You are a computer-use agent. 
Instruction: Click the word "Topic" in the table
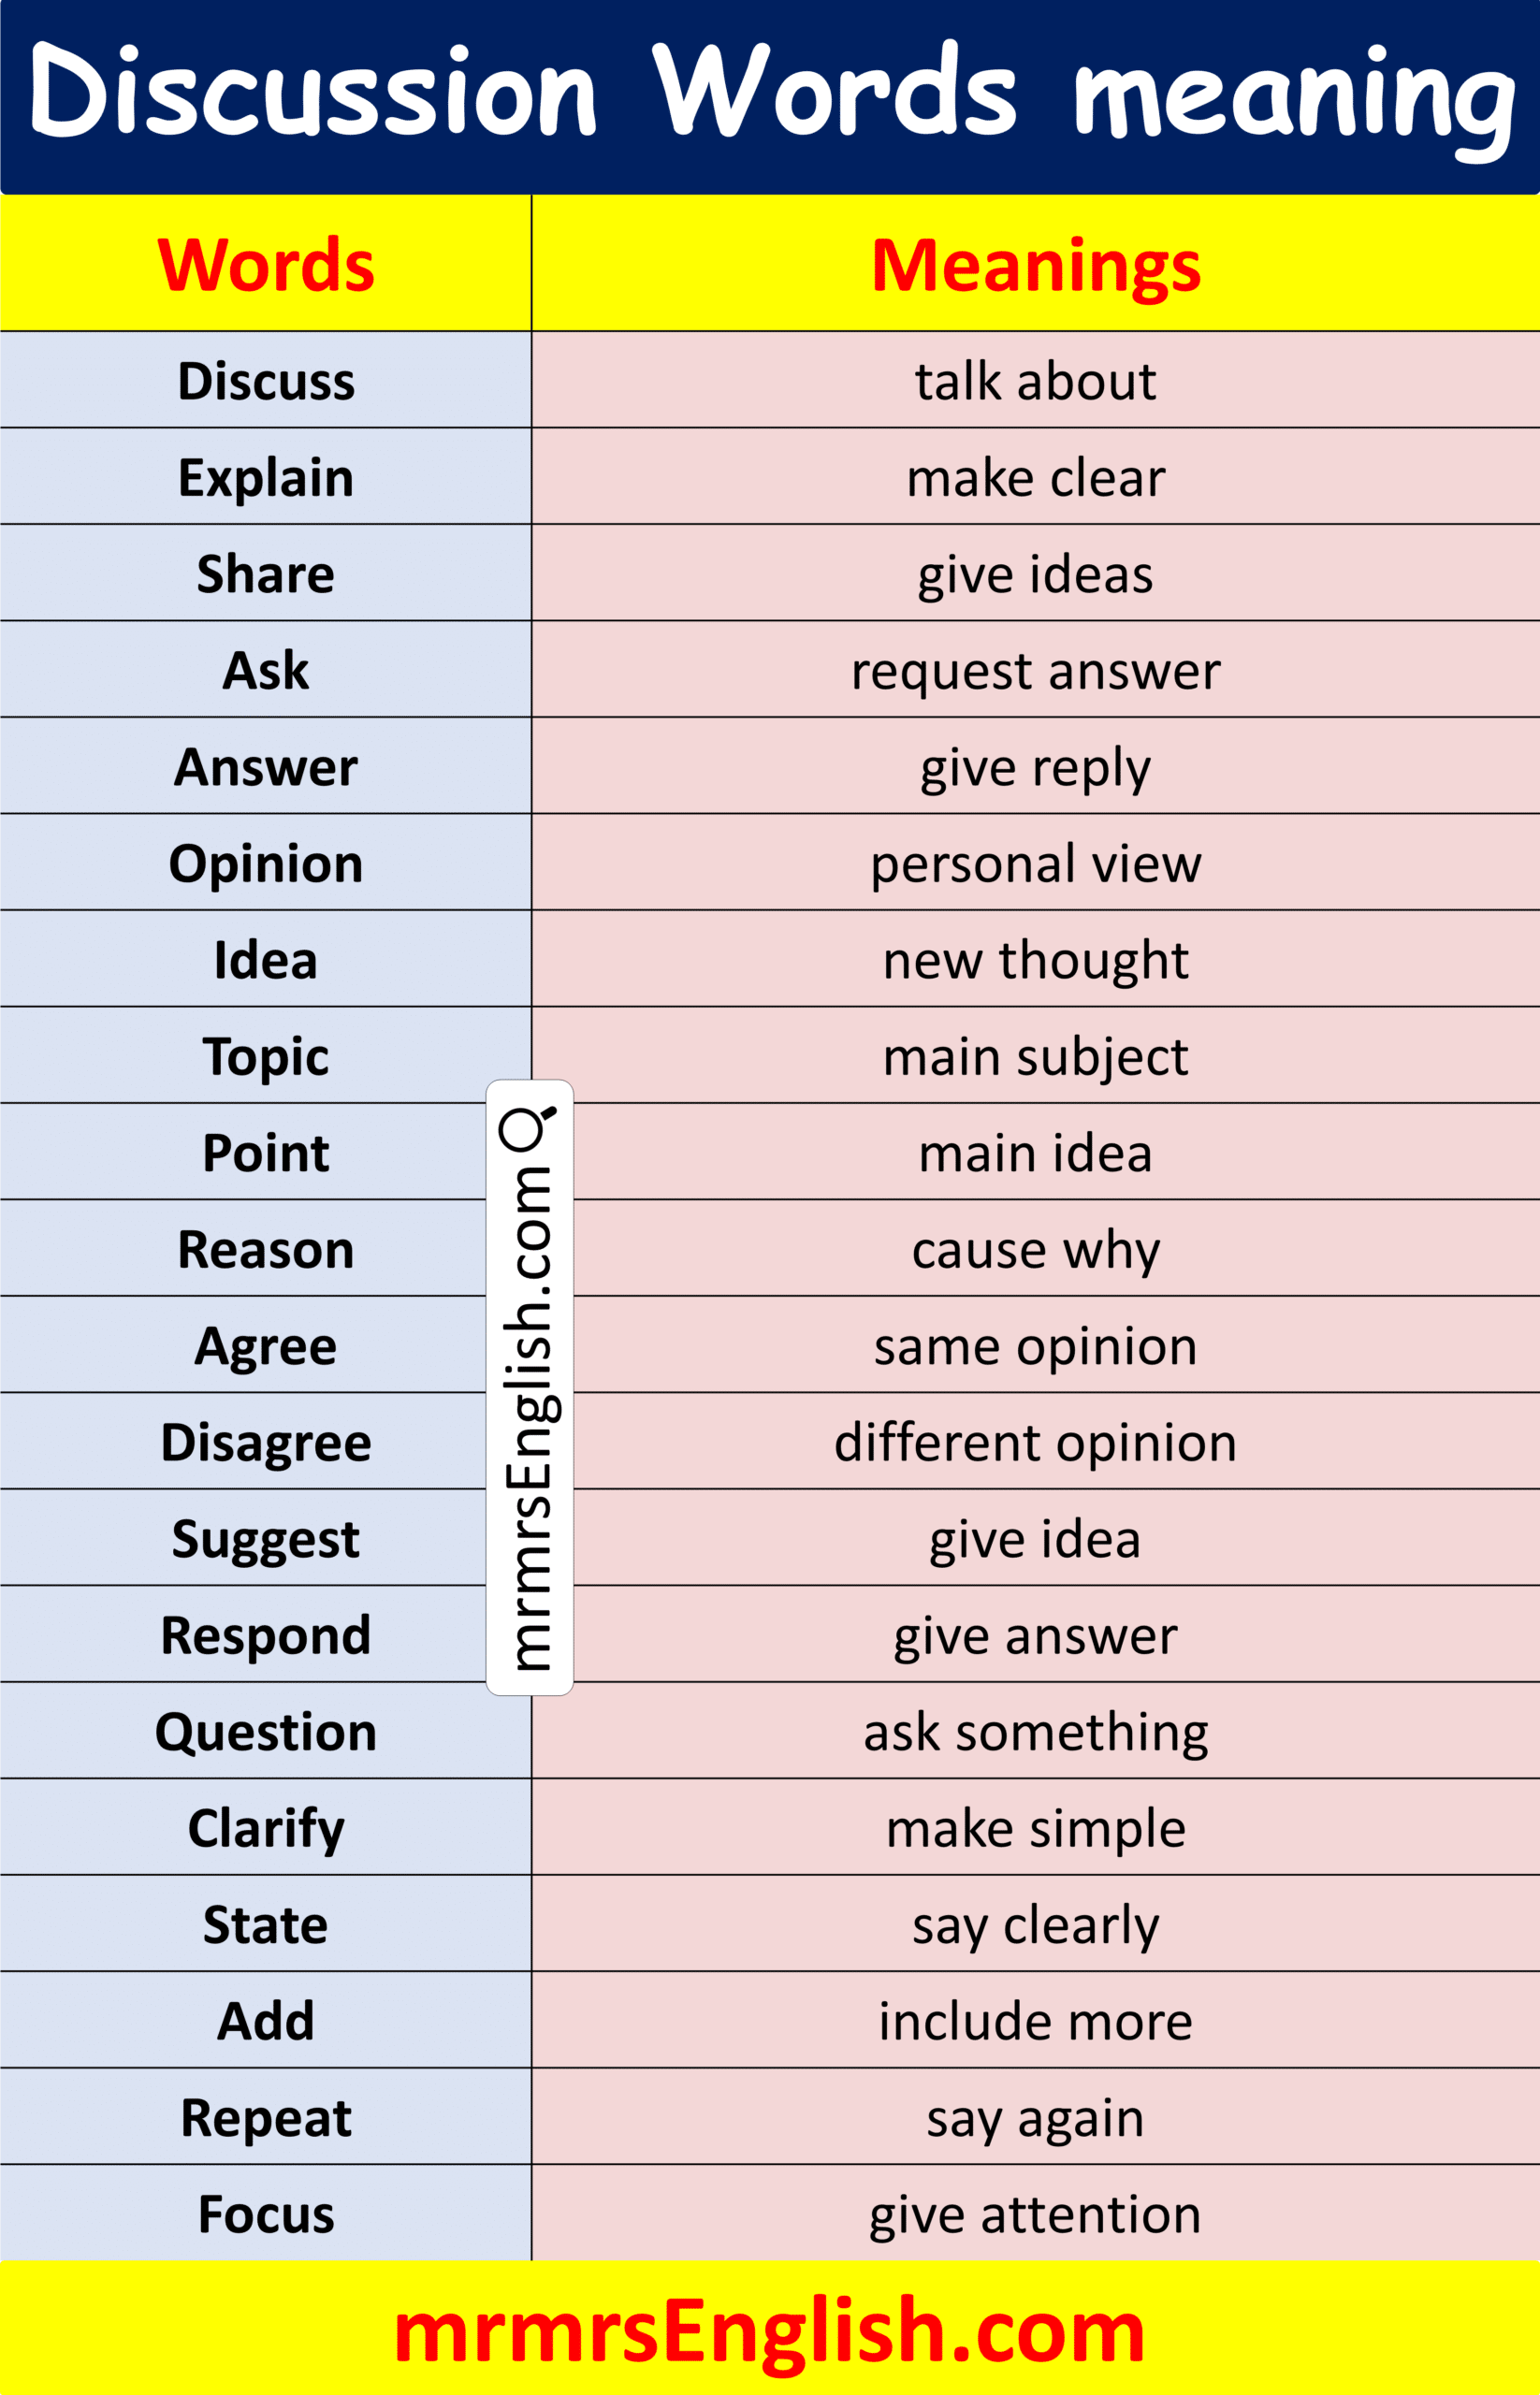pos(266,1056)
